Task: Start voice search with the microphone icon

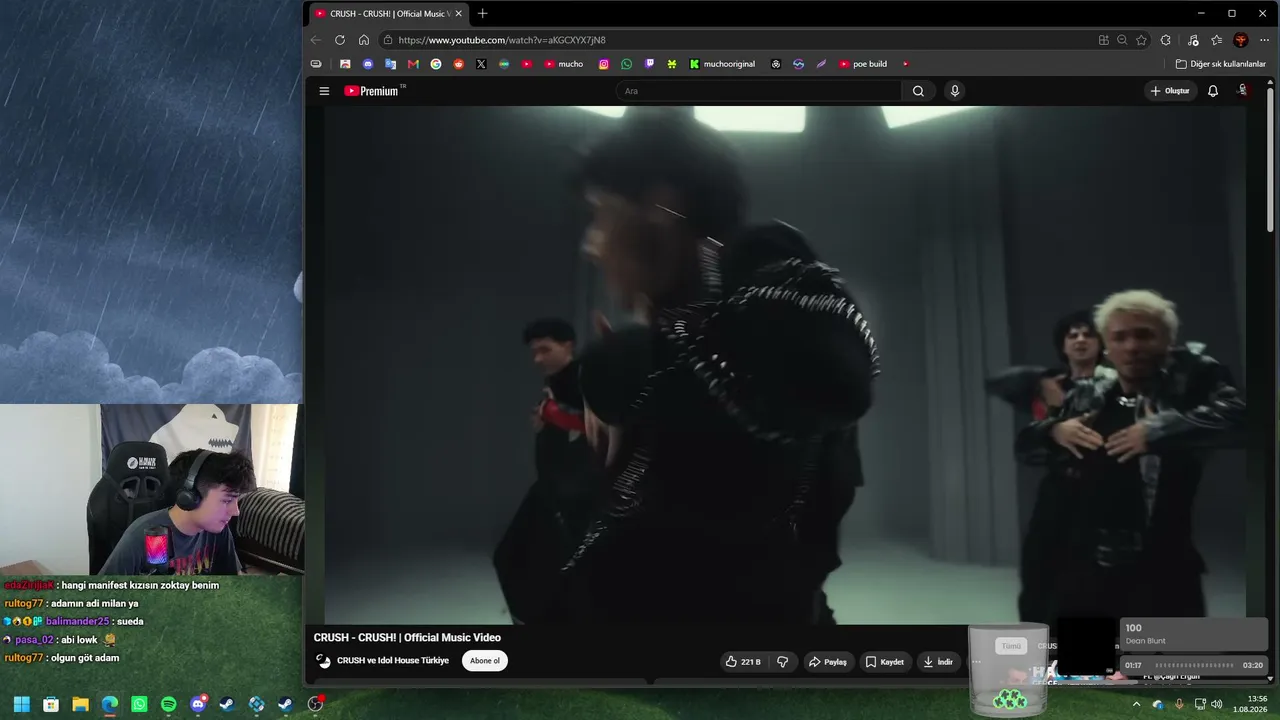Action: 955,91
